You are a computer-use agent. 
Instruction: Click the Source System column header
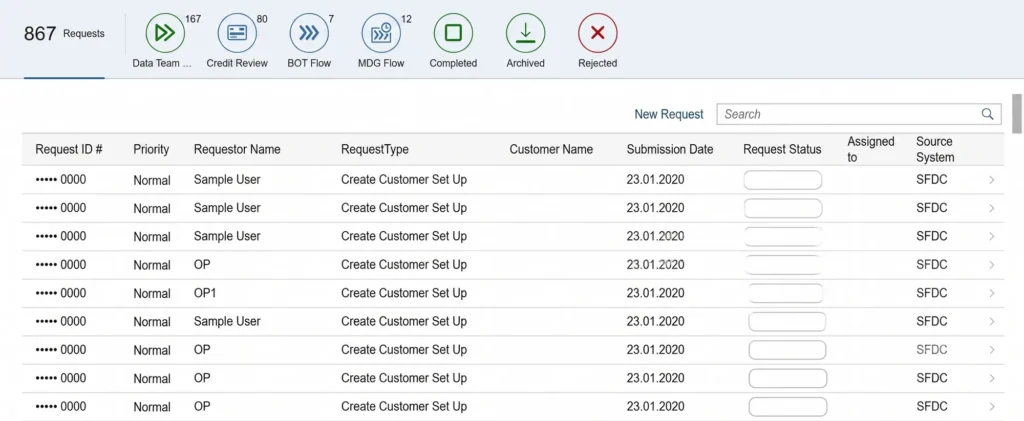click(x=935, y=149)
